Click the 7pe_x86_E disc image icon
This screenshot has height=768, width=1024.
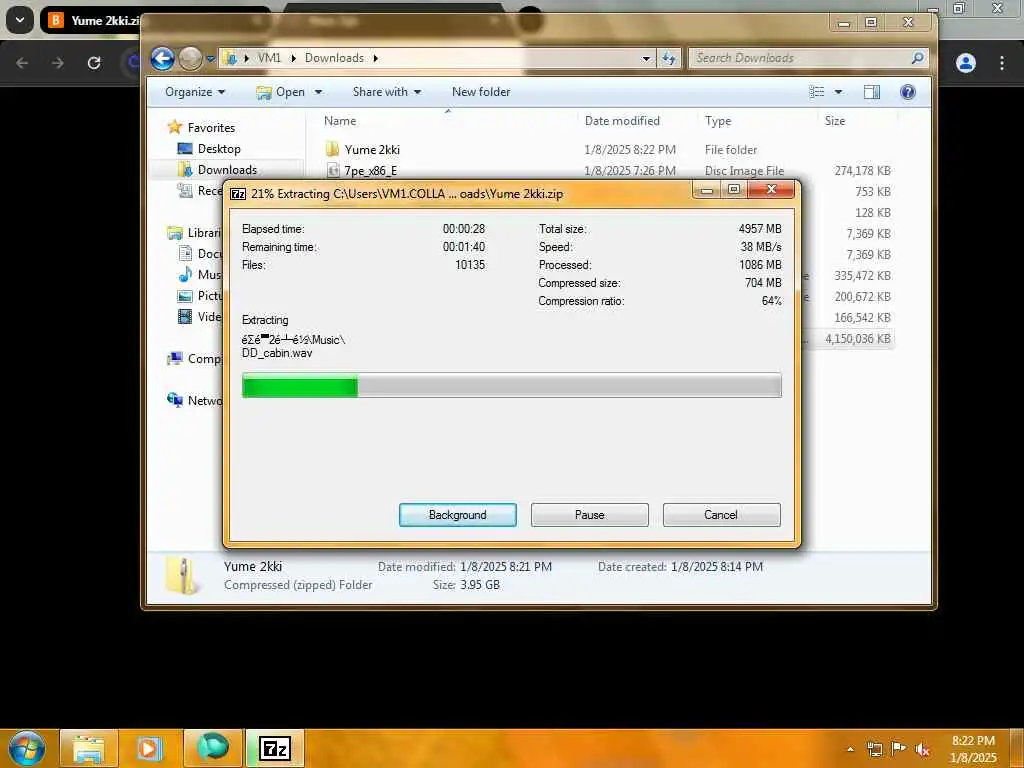333,170
